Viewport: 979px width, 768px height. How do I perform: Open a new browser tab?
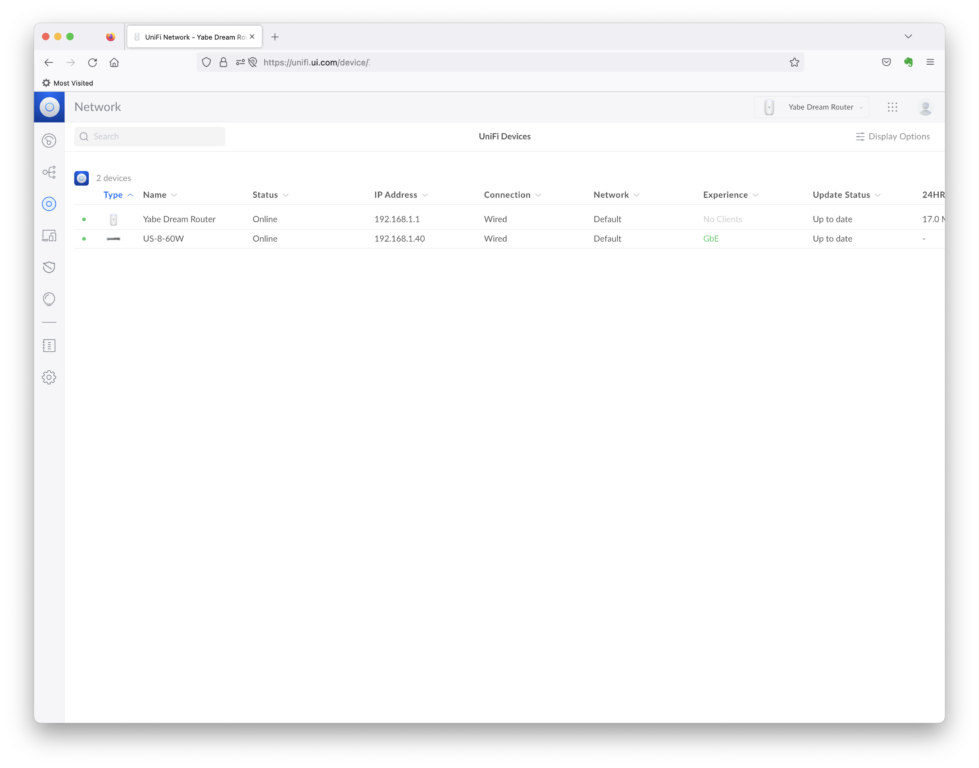(x=275, y=37)
